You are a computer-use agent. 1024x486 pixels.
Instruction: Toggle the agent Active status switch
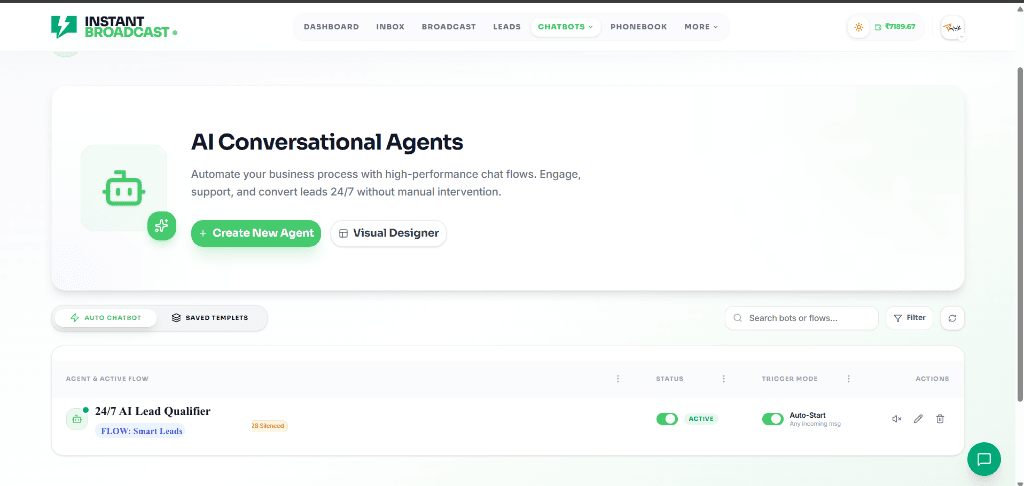tap(667, 419)
